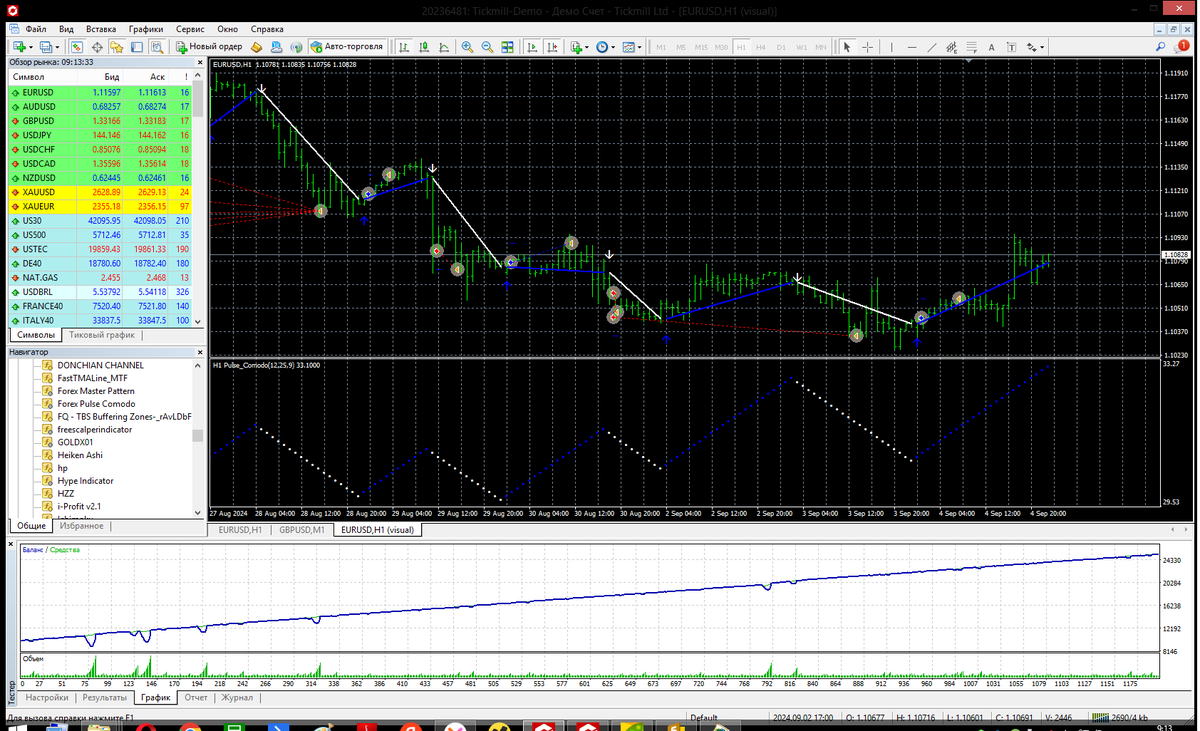Select the Crosshair tool

[867, 47]
